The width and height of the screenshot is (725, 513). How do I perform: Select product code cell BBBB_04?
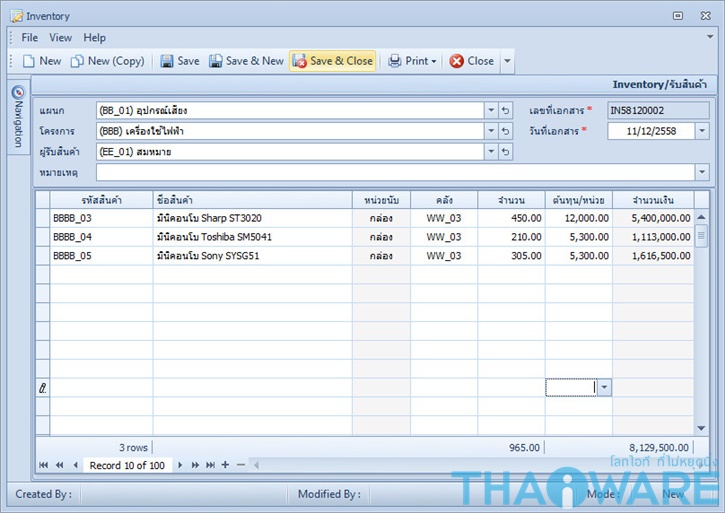(x=101, y=237)
